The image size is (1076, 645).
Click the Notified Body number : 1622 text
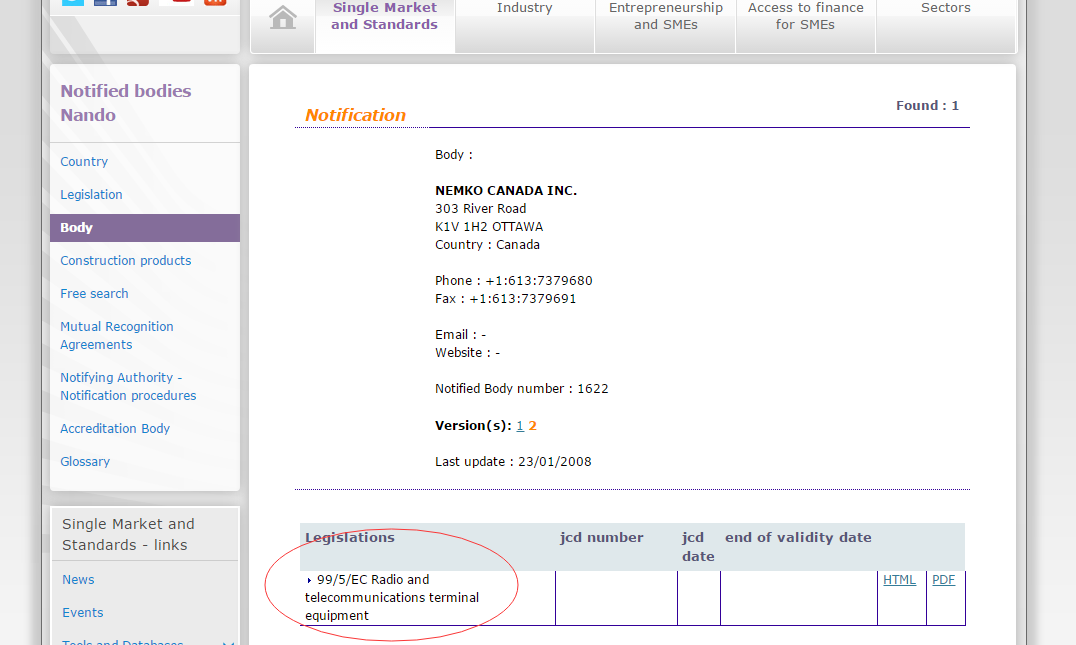[x=522, y=388]
